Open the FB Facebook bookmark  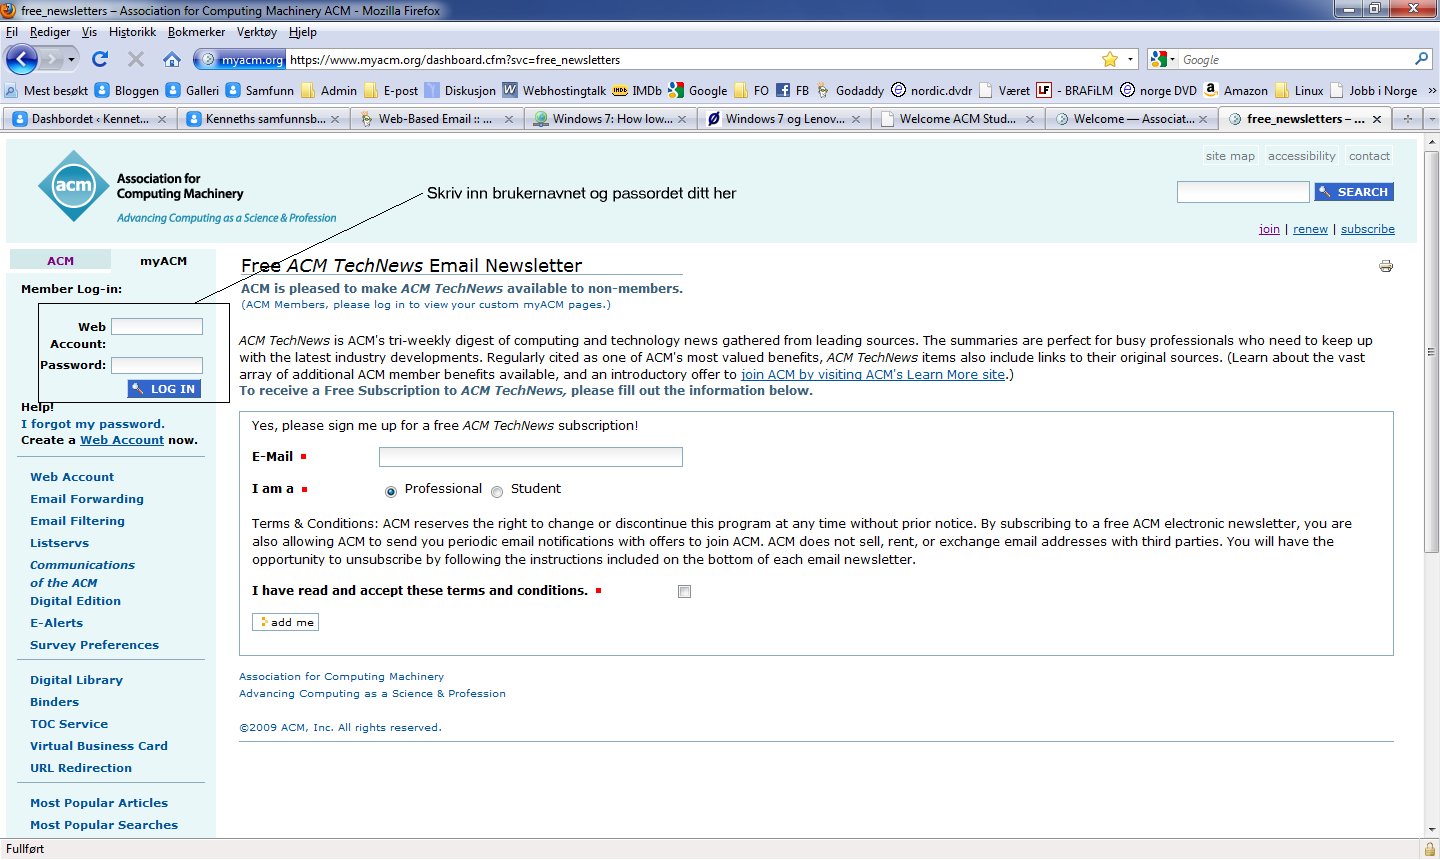tap(793, 90)
